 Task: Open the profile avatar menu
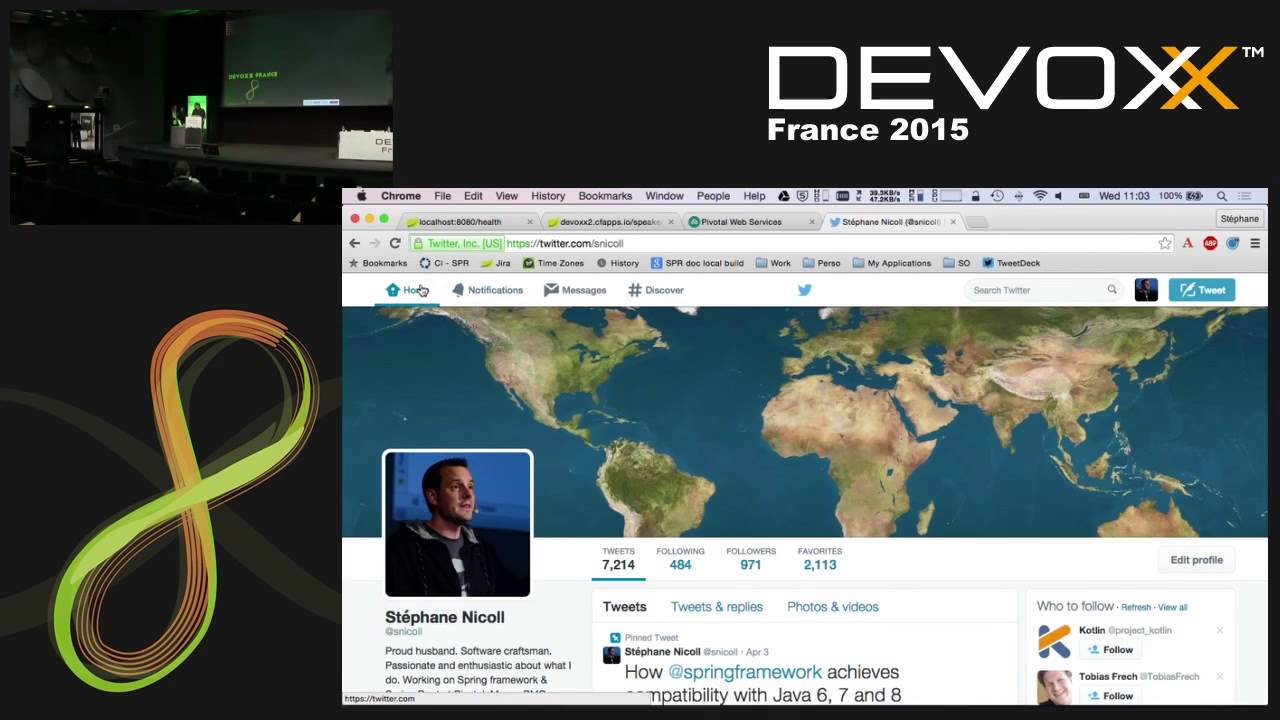1146,290
